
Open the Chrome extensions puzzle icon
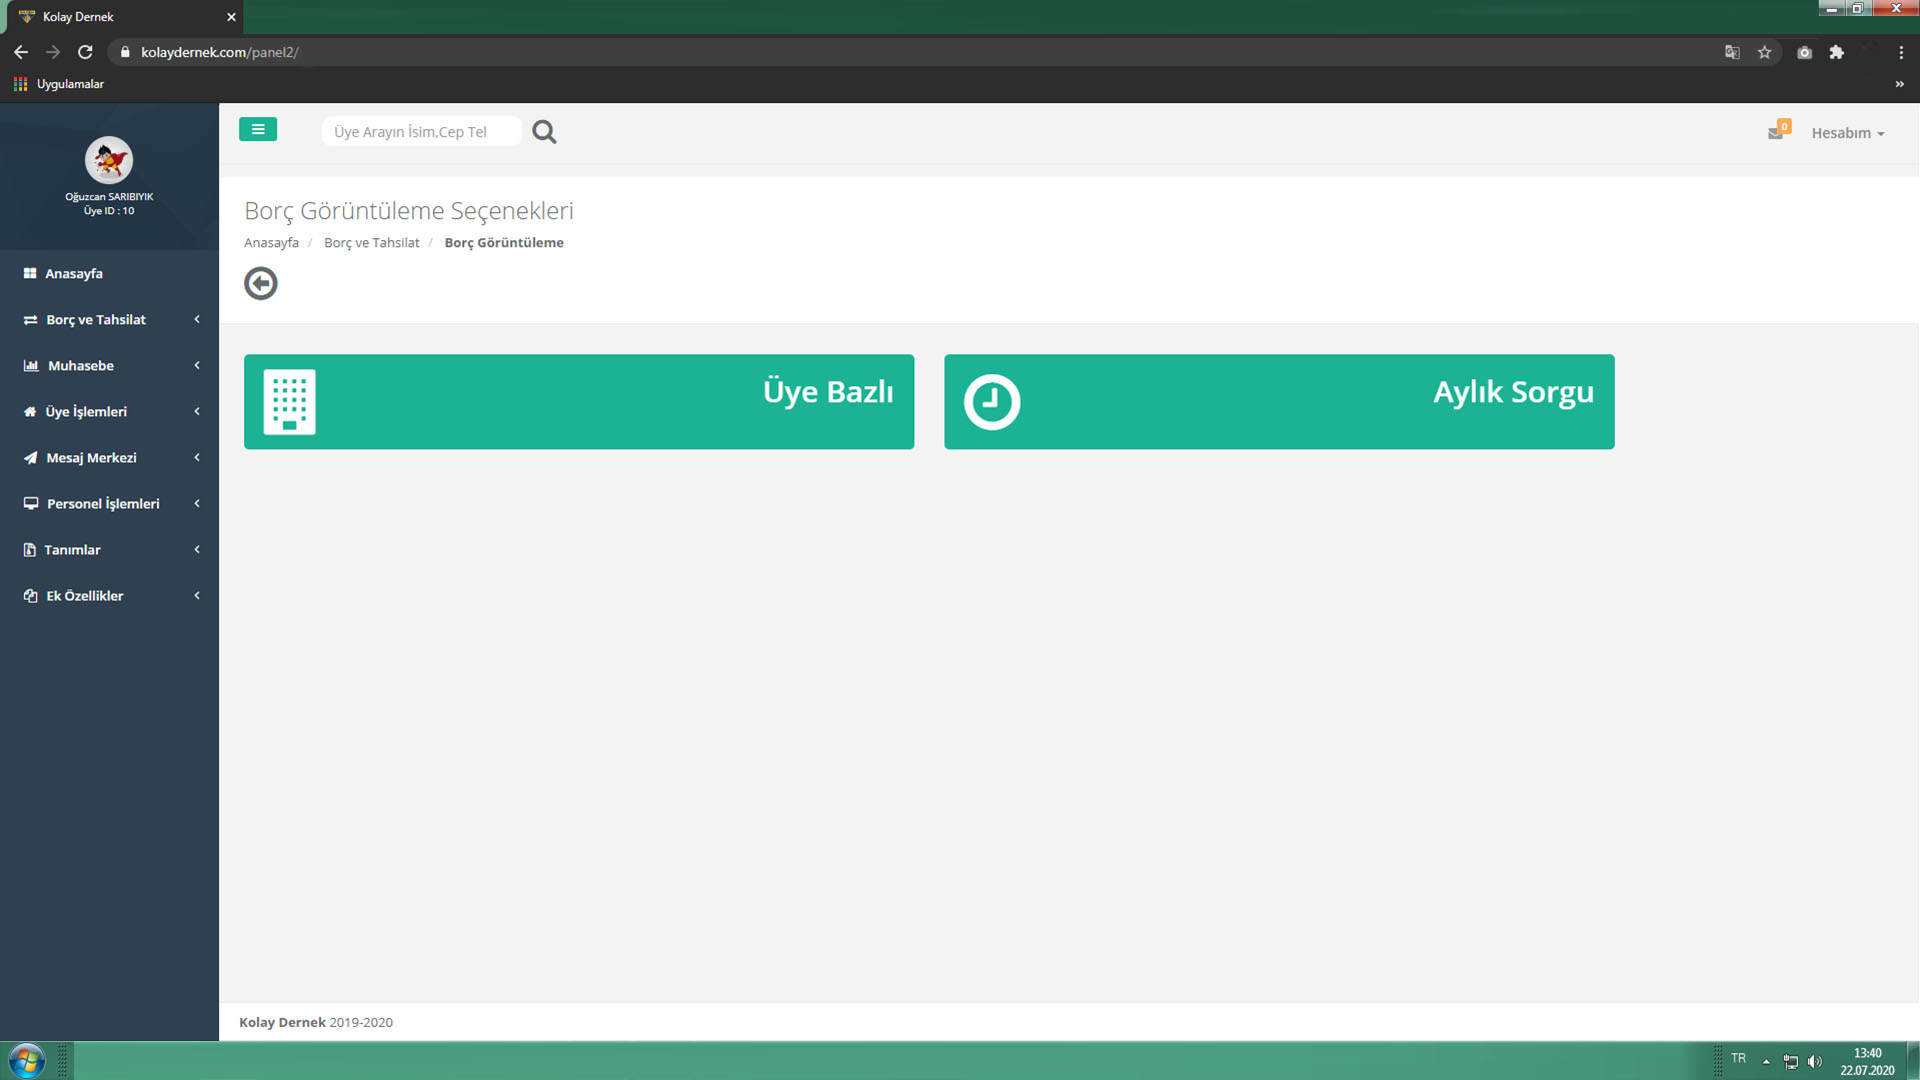[1836, 52]
